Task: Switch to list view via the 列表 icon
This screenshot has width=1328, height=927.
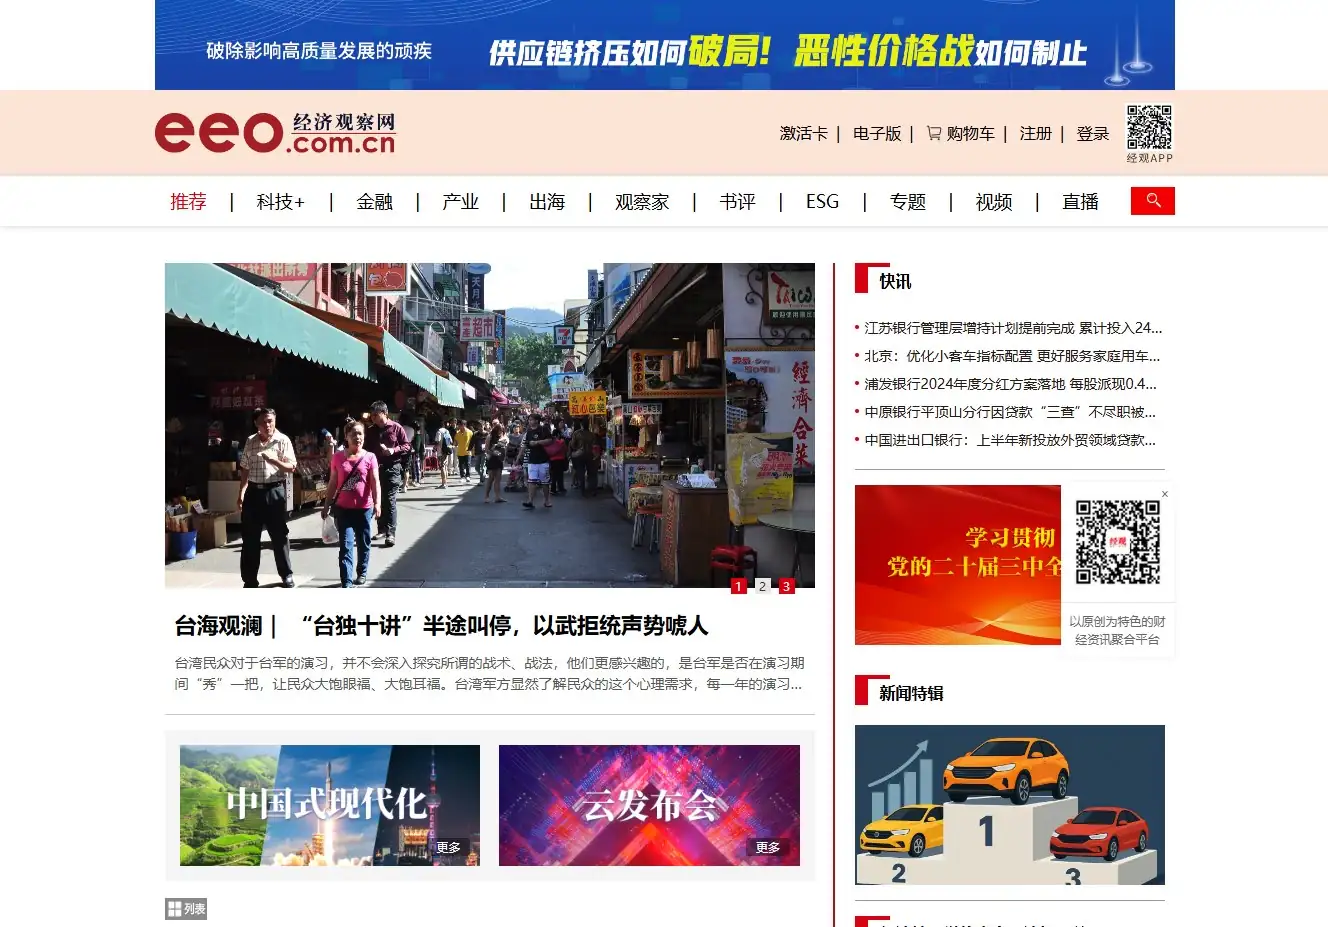Action: click(x=186, y=908)
